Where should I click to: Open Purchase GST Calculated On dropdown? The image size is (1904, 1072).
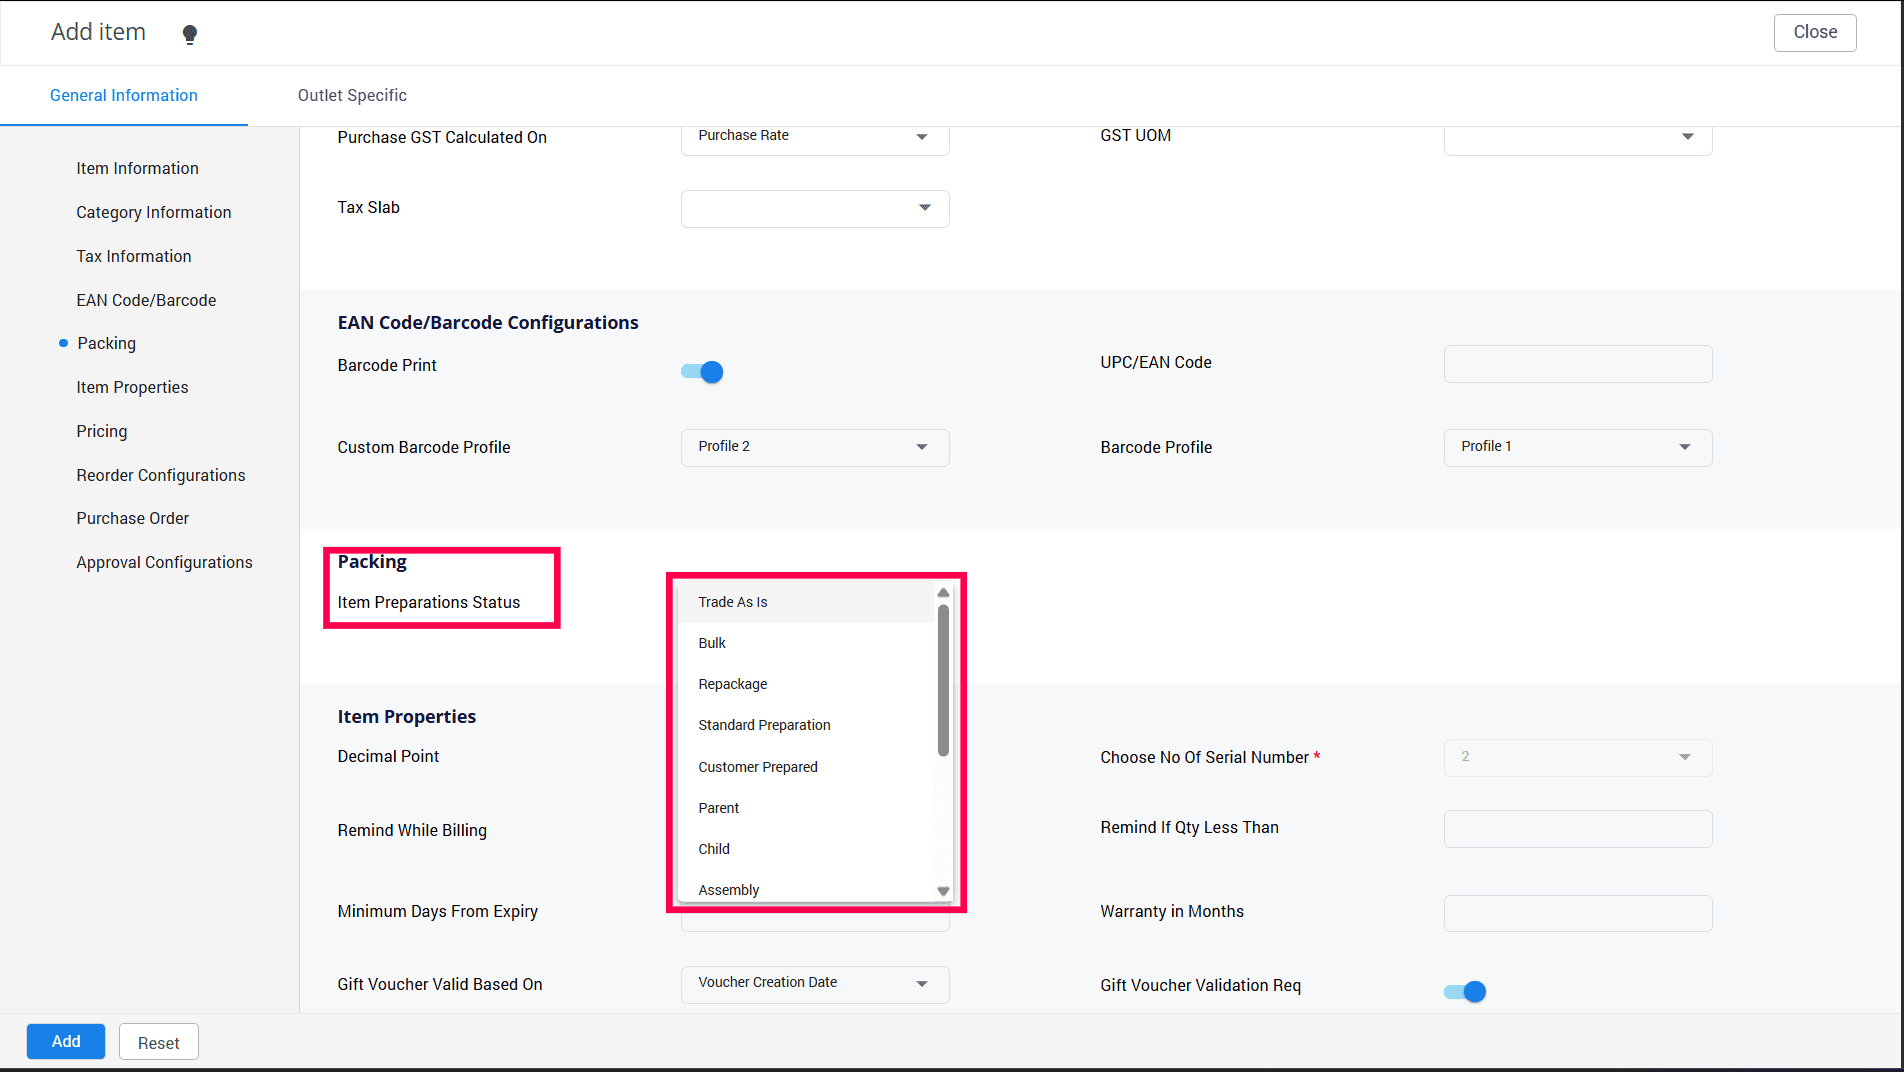coord(815,137)
